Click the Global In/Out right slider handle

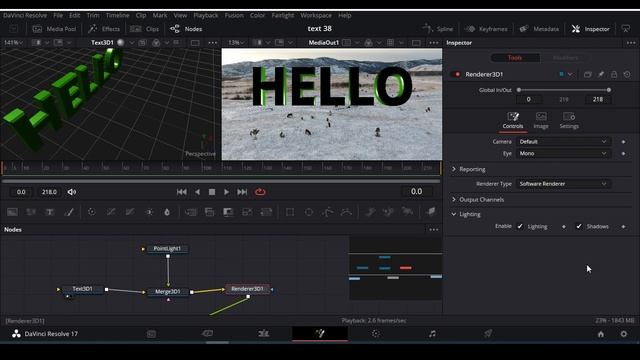tap(609, 90)
